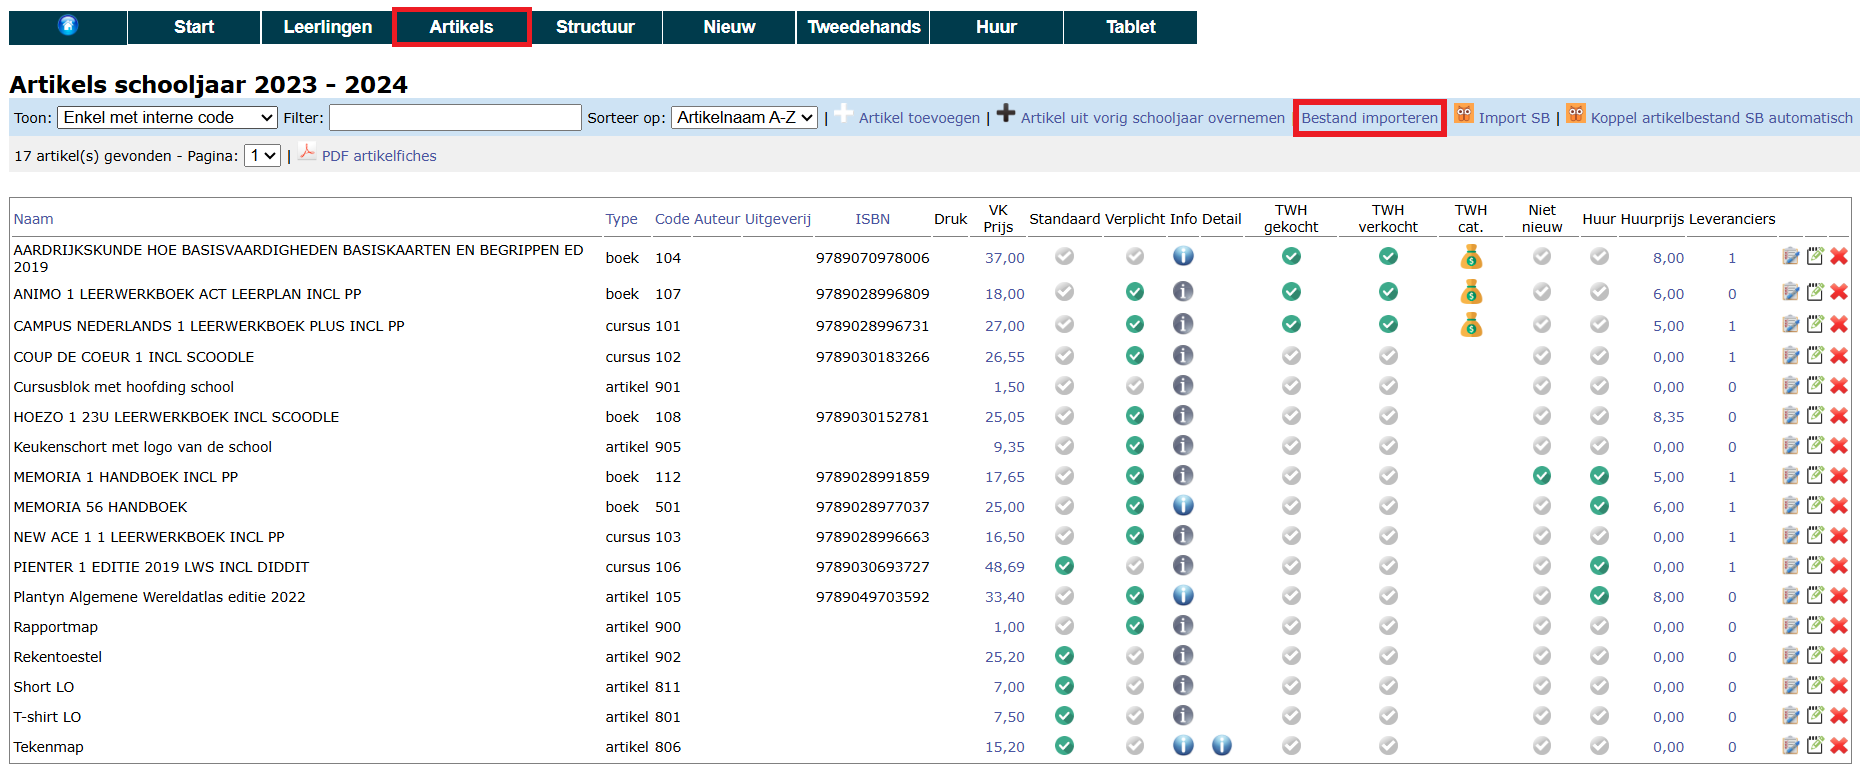1860x771 pixels.
Task: Open the Pagina number dropdown
Action: click(263, 156)
